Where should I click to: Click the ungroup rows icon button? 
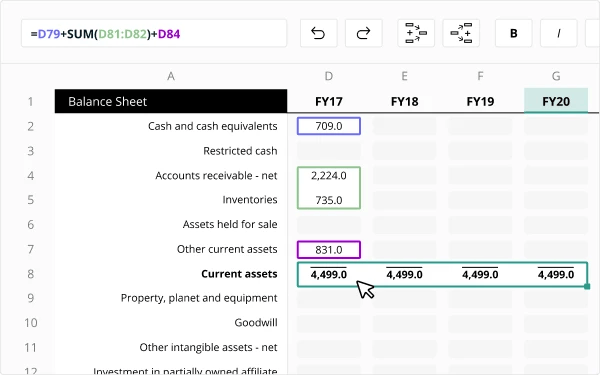click(461, 33)
